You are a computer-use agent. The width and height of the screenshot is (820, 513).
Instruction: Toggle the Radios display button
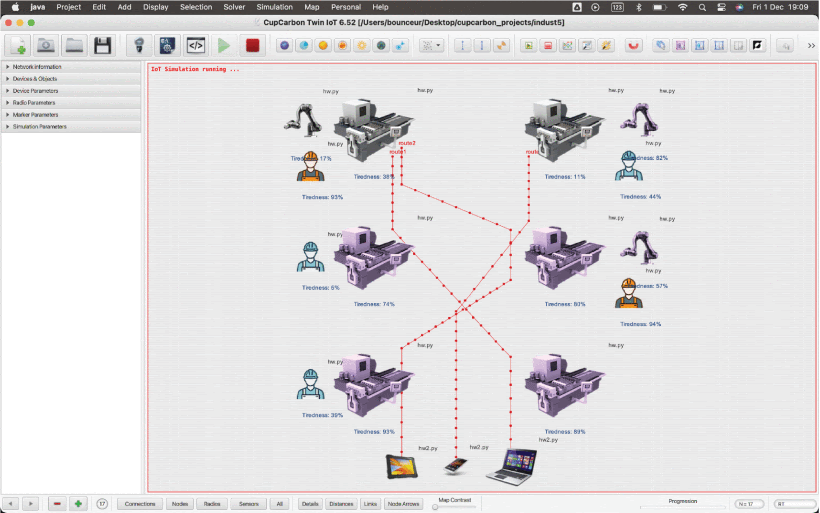click(x=212, y=504)
